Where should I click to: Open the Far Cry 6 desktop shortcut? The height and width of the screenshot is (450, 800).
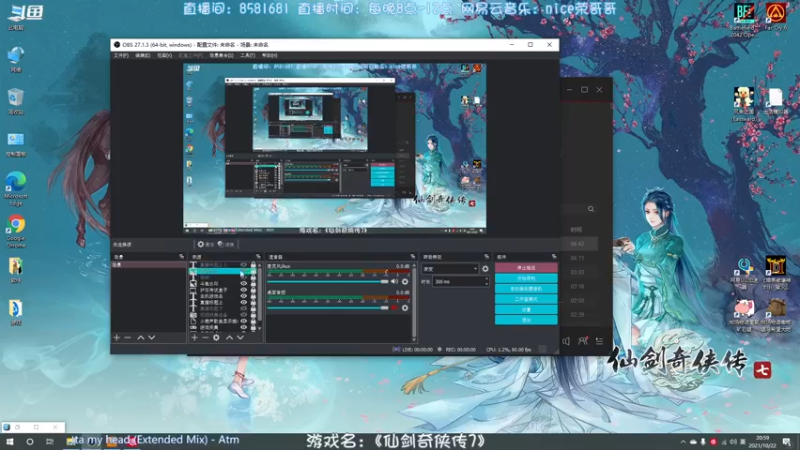776,17
